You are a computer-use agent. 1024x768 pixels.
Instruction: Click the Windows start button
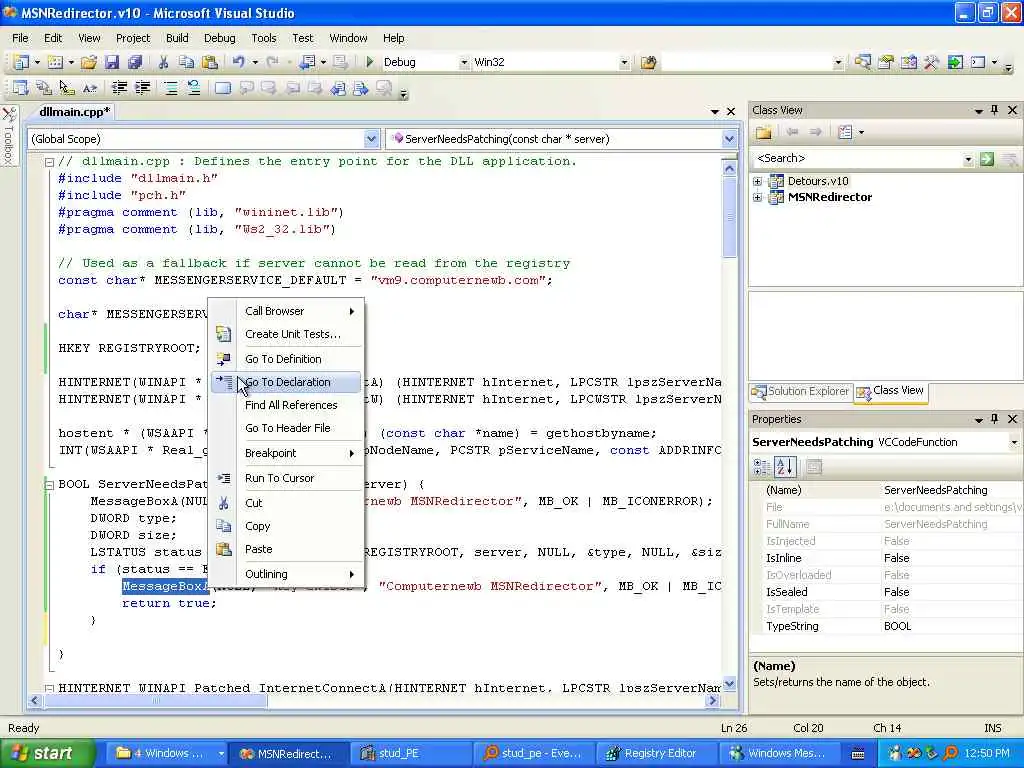(46, 753)
